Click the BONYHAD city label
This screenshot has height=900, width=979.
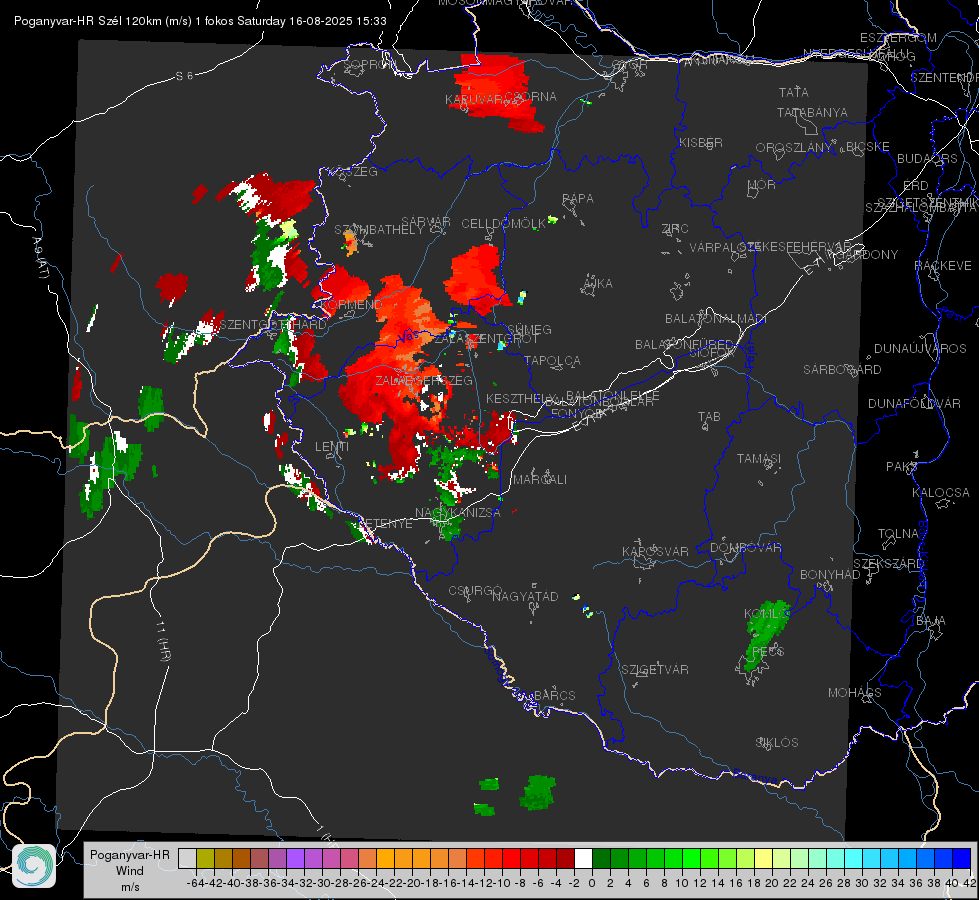pyautogui.click(x=830, y=575)
